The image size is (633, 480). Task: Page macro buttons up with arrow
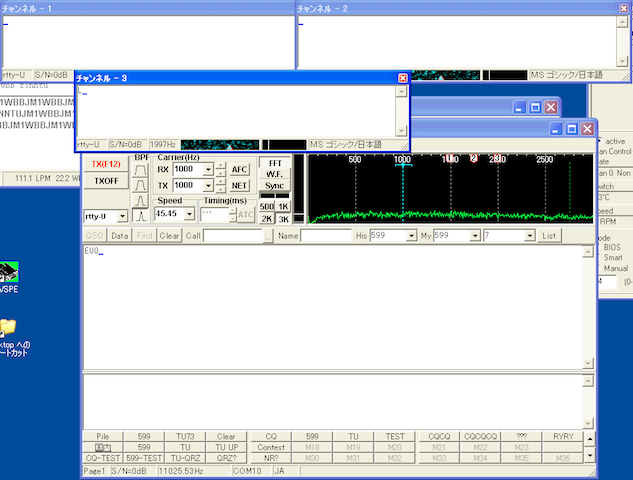coord(590,439)
